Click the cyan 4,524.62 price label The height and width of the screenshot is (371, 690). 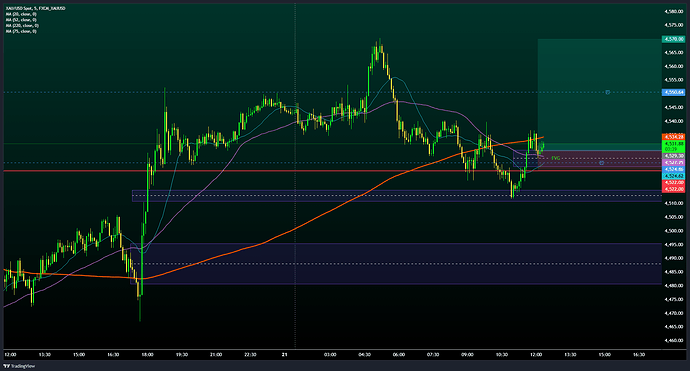coord(673,176)
